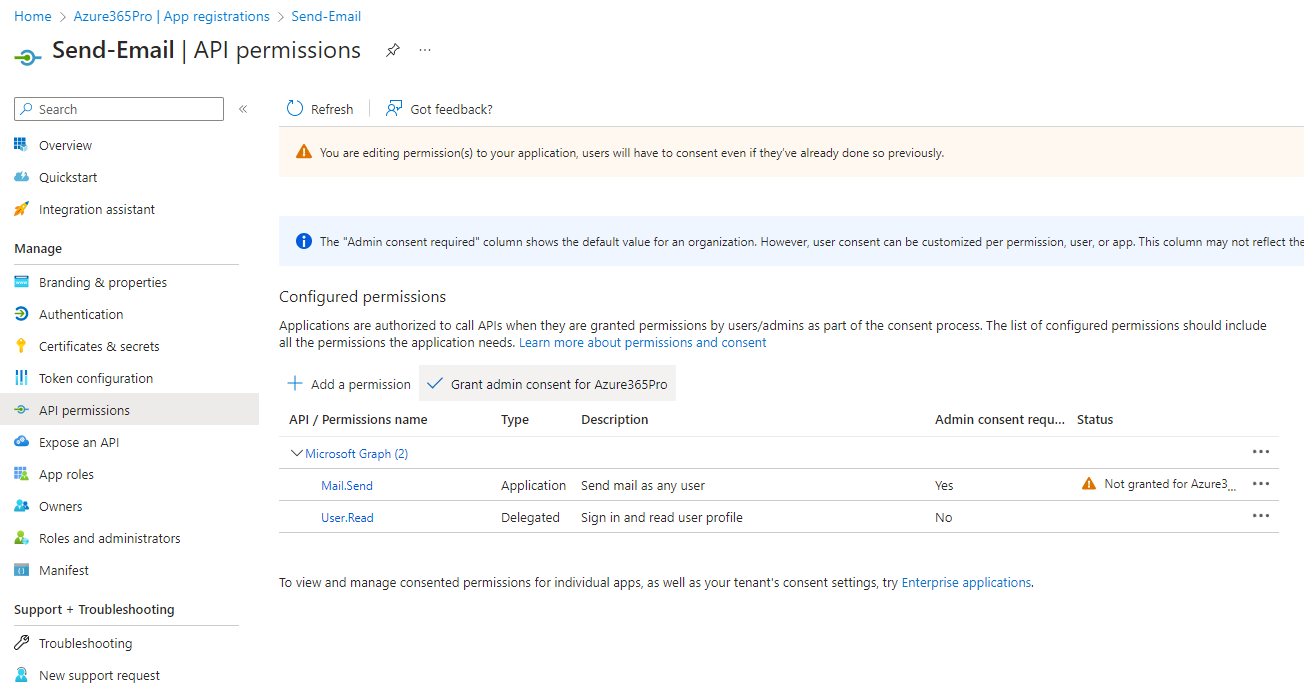Click the Description column header
This screenshot has height=697, width=1304.
point(615,419)
